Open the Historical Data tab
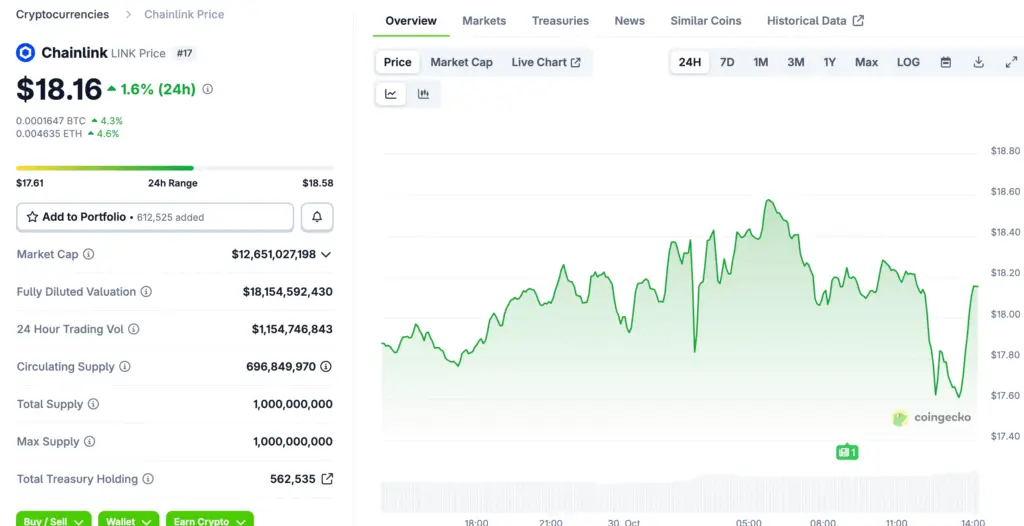 [815, 21]
